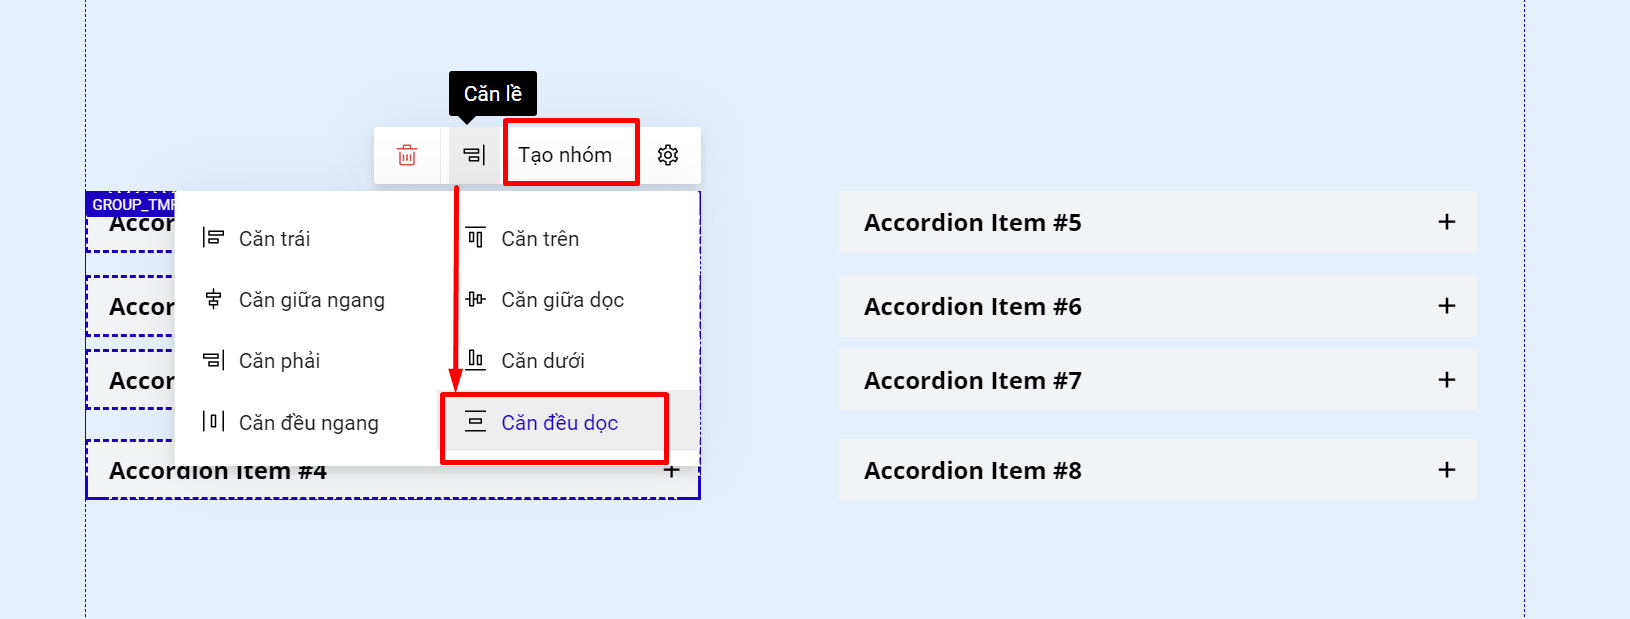Expand Accordion Item #7 plus icon
This screenshot has height=619, width=1630.
[1446, 380]
